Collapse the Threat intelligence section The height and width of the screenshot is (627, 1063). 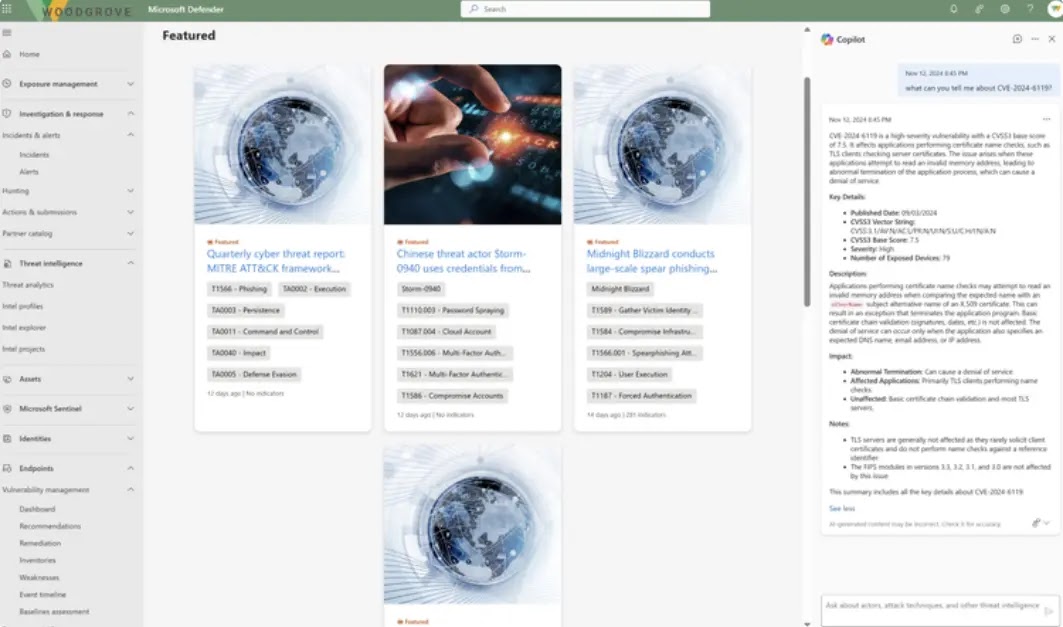130,263
